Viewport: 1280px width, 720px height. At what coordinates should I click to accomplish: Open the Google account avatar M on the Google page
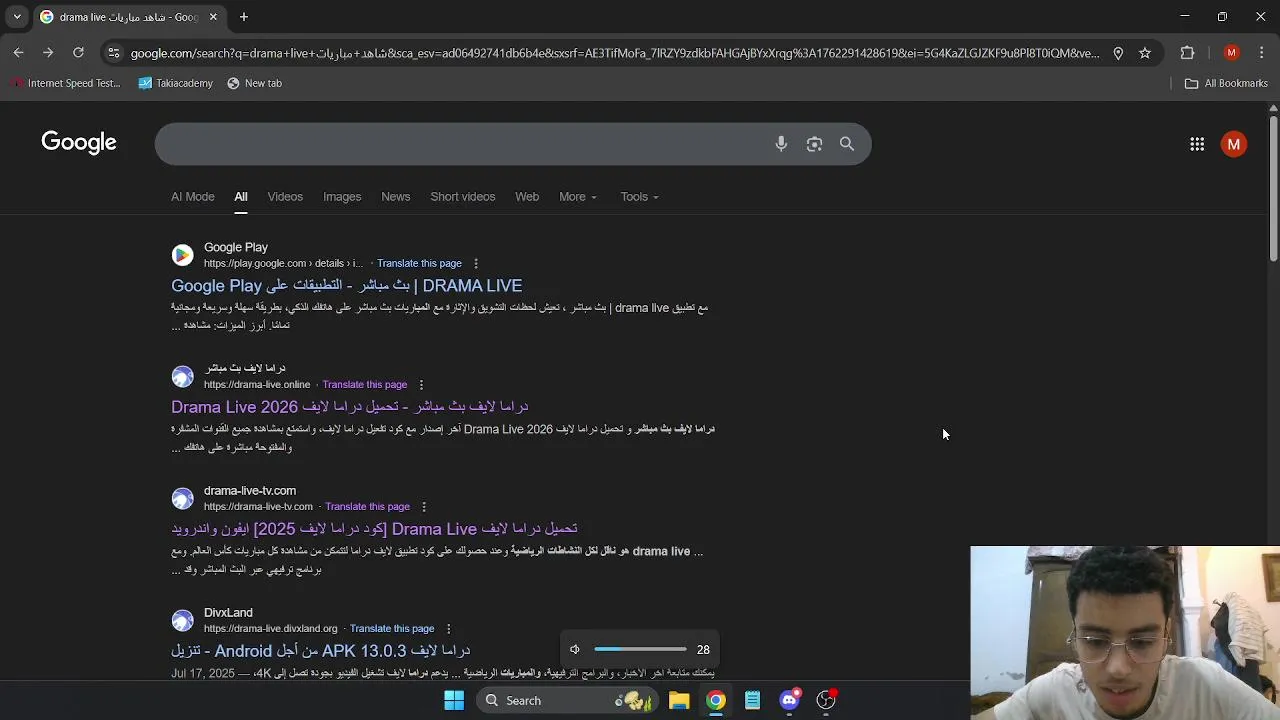point(1234,144)
